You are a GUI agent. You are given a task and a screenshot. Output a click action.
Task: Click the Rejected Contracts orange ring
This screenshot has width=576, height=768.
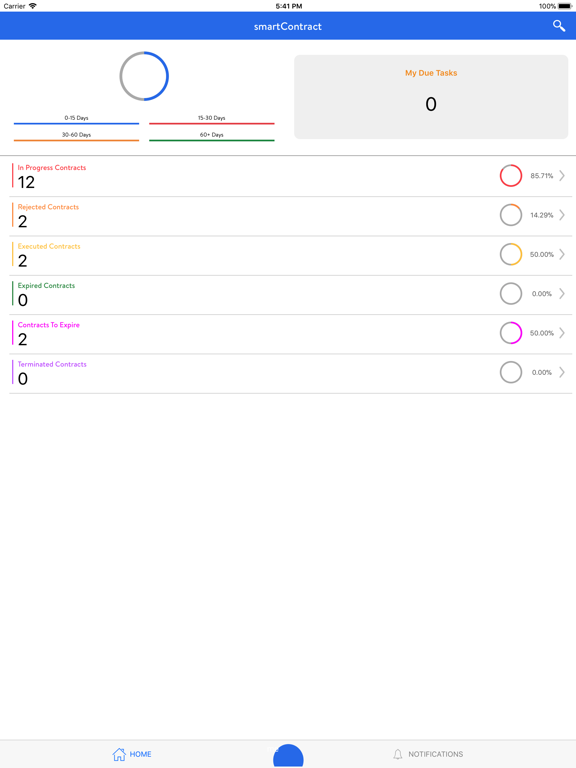point(511,215)
